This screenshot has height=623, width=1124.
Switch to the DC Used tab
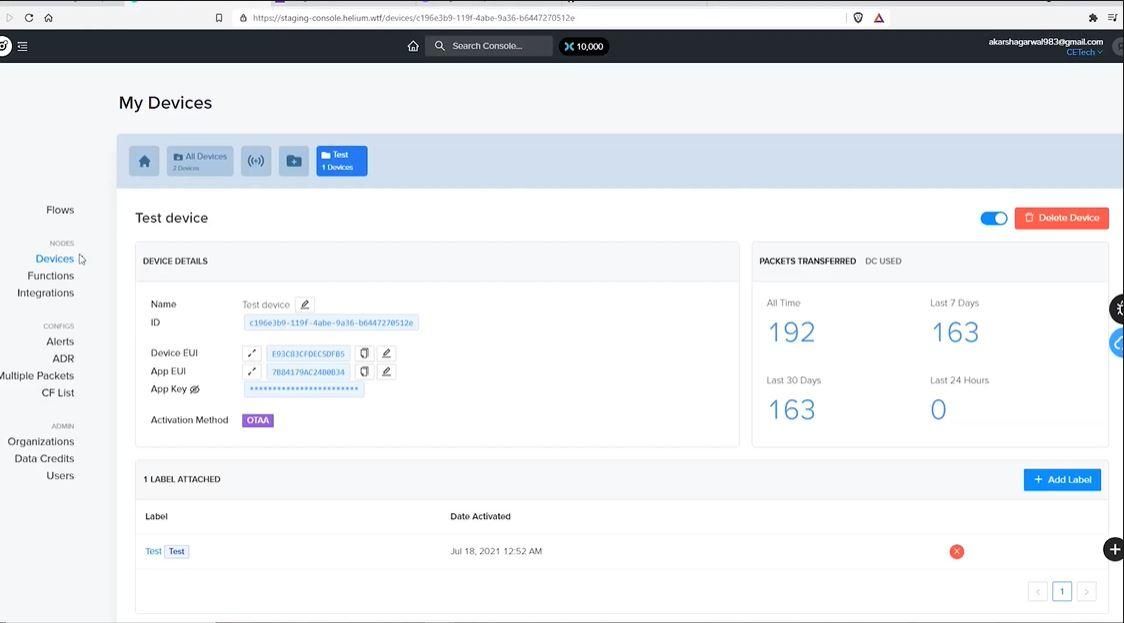tap(883, 261)
